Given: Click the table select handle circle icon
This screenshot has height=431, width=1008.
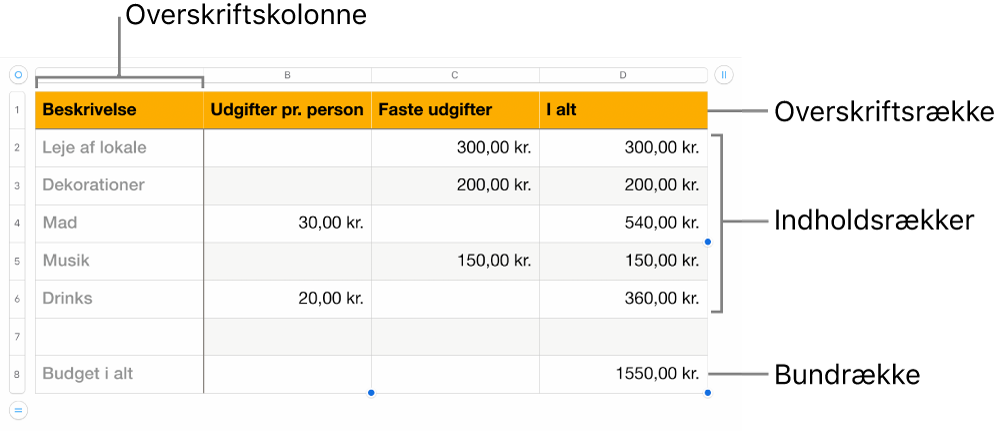Looking at the screenshot, I should coord(18,74).
